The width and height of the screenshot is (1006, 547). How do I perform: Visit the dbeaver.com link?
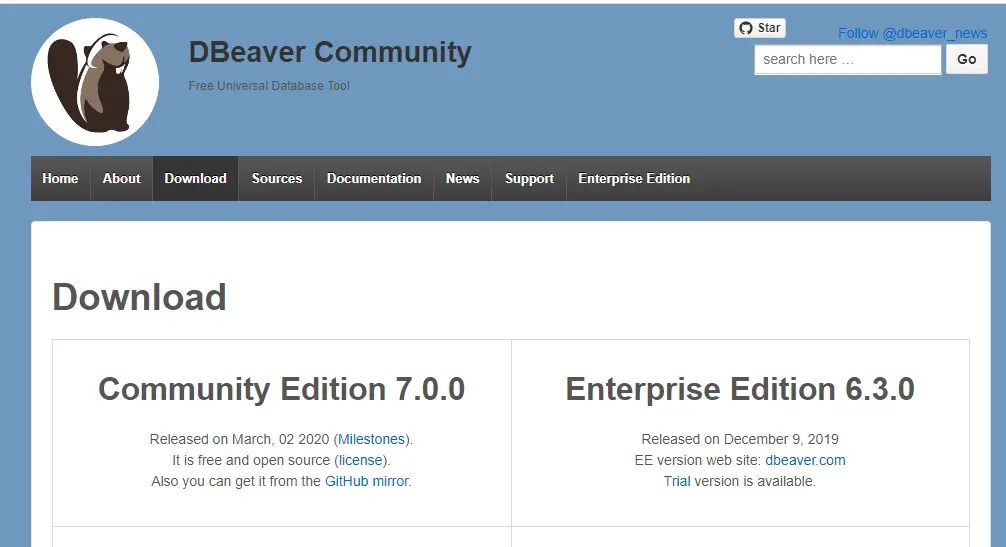tap(805, 460)
